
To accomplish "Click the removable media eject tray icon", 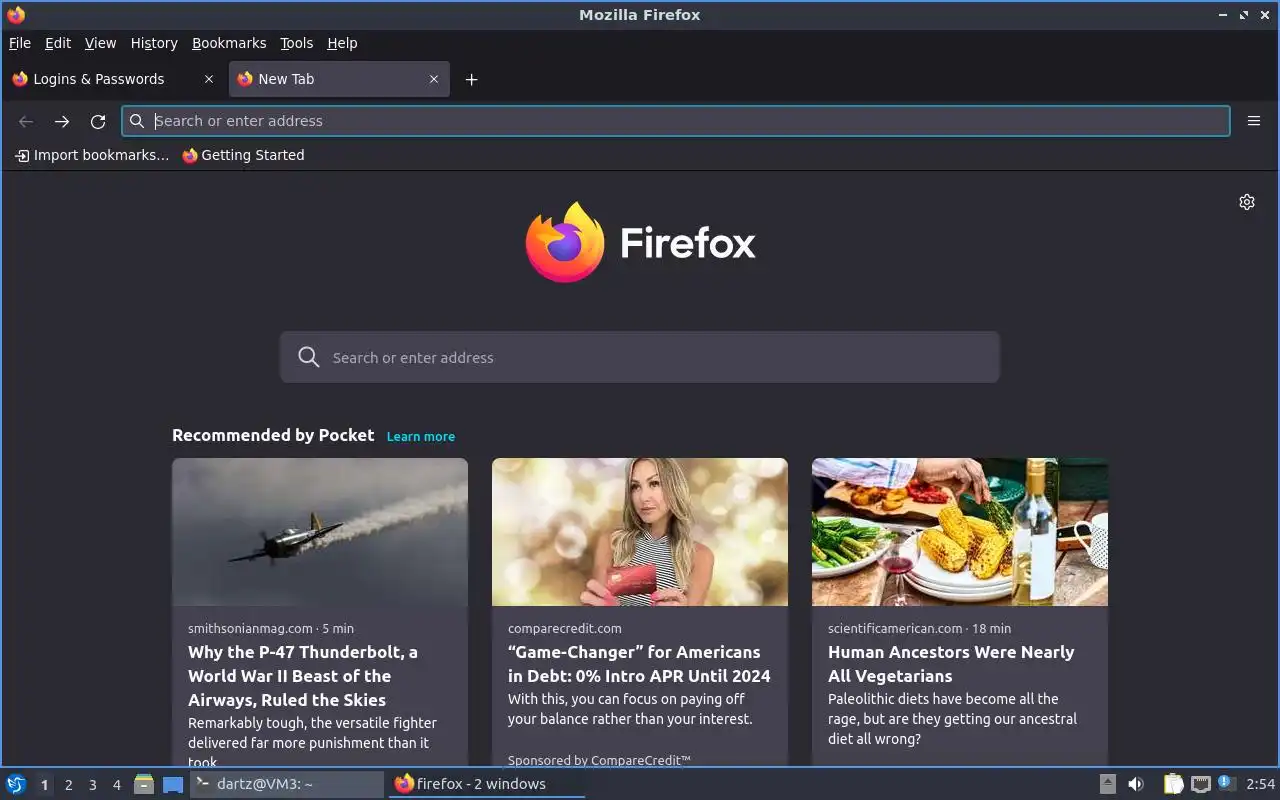I will click(1107, 784).
